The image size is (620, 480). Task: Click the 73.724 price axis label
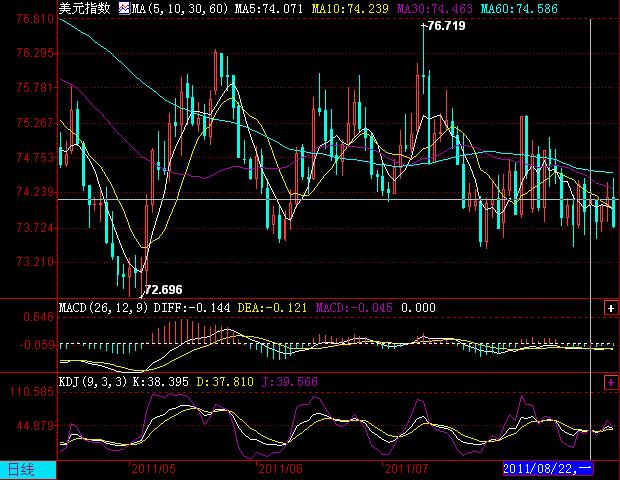[x=35, y=228]
